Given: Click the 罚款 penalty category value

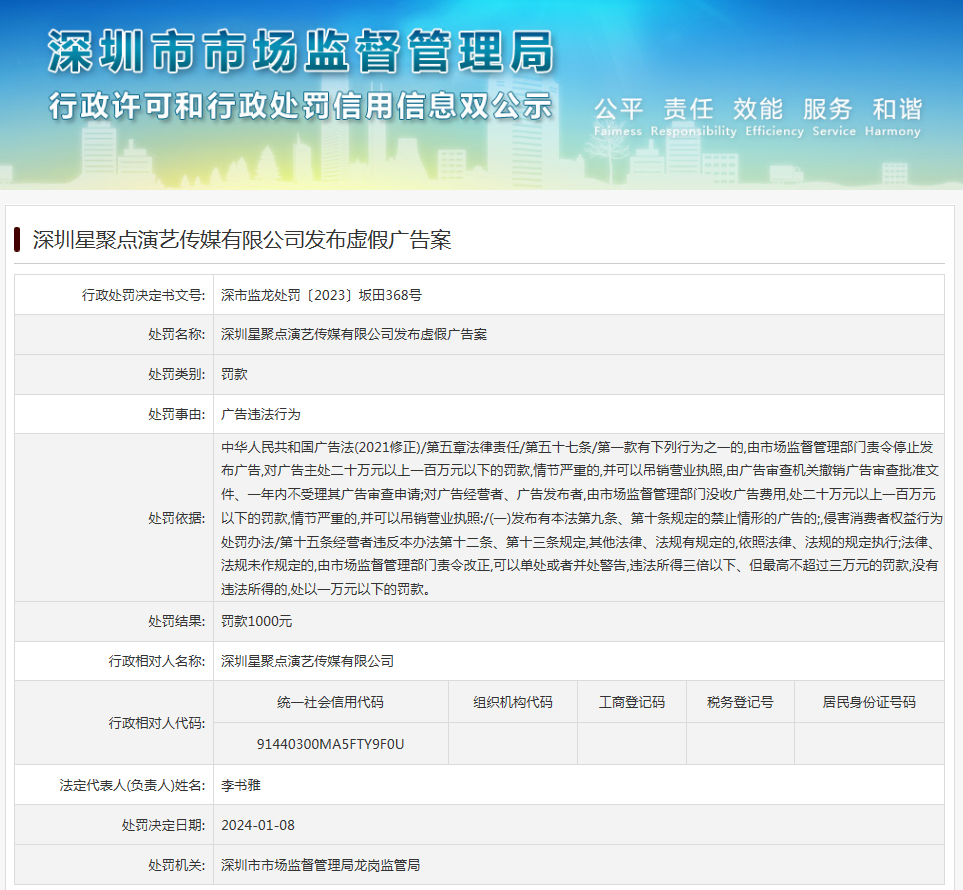Looking at the screenshot, I should click(234, 374).
